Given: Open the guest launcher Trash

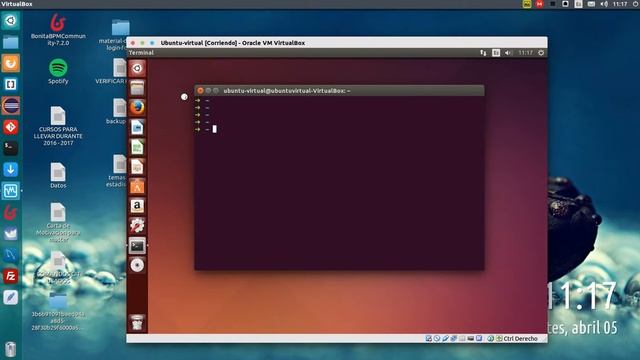Looking at the screenshot, I should coord(137,322).
